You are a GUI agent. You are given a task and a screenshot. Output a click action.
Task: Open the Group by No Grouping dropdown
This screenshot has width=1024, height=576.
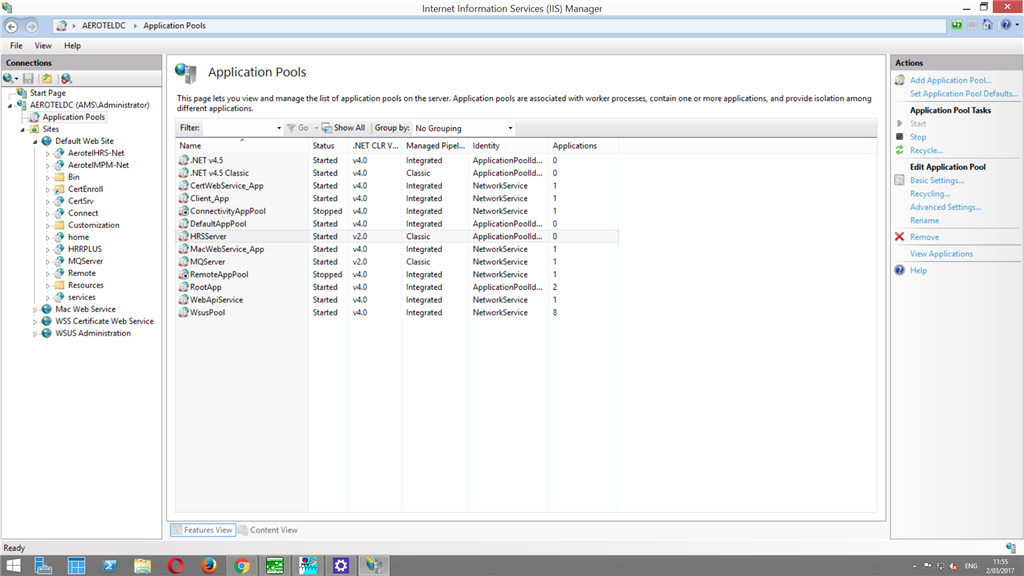(464, 128)
